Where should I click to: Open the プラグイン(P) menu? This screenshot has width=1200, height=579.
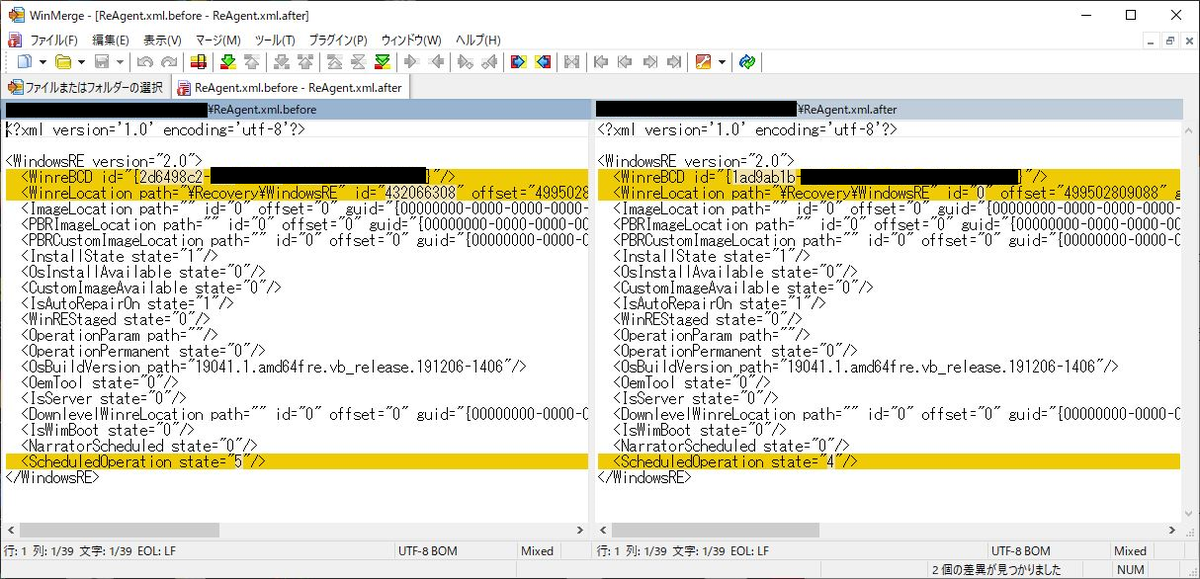tap(337, 40)
